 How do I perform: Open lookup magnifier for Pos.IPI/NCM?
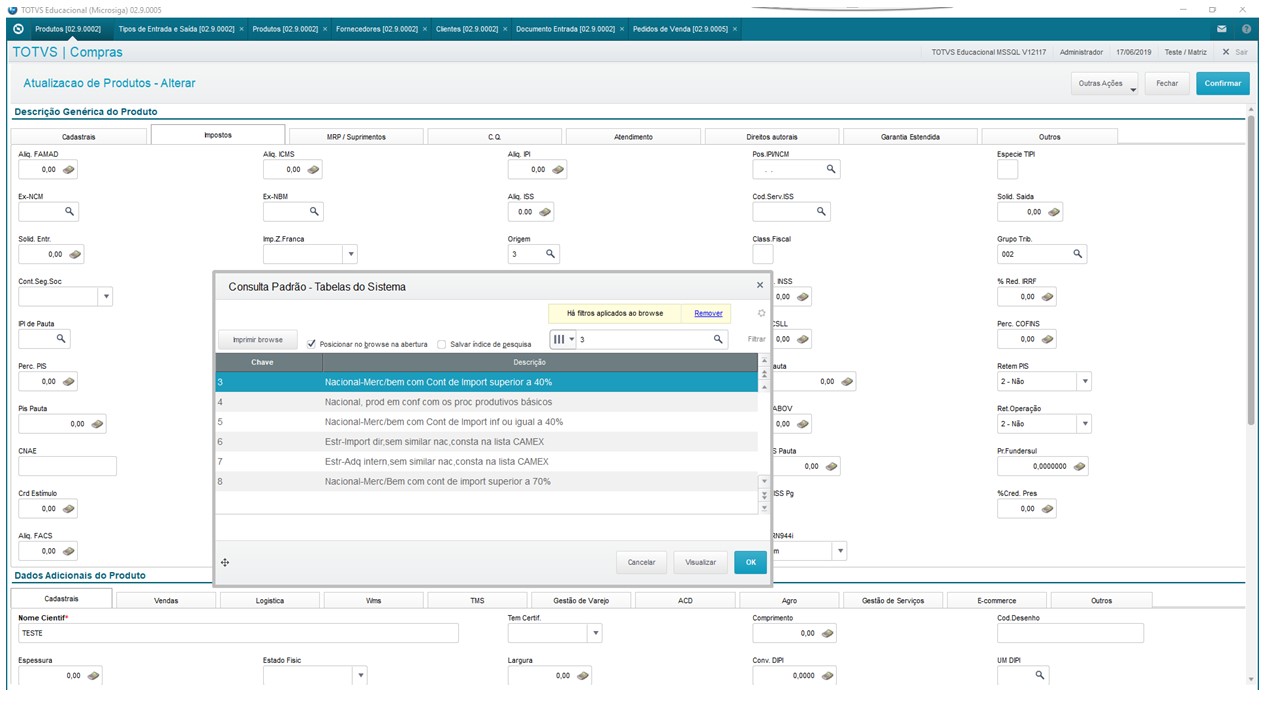pyautogui.click(x=830, y=170)
